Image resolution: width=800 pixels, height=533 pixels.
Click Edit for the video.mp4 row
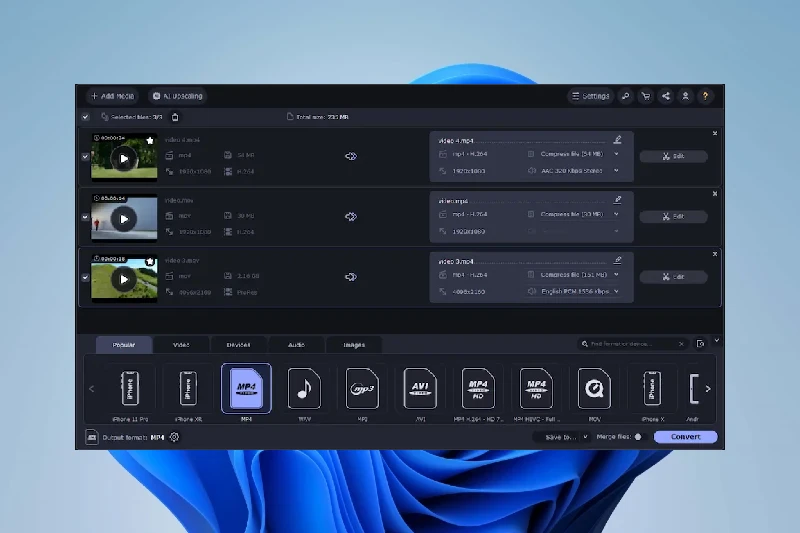(x=673, y=217)
